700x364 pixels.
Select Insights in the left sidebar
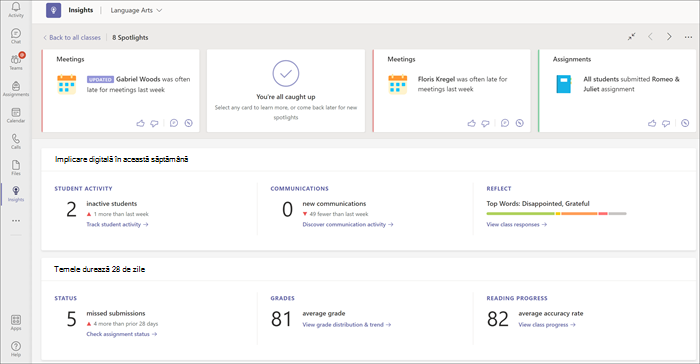coord(16,194)
